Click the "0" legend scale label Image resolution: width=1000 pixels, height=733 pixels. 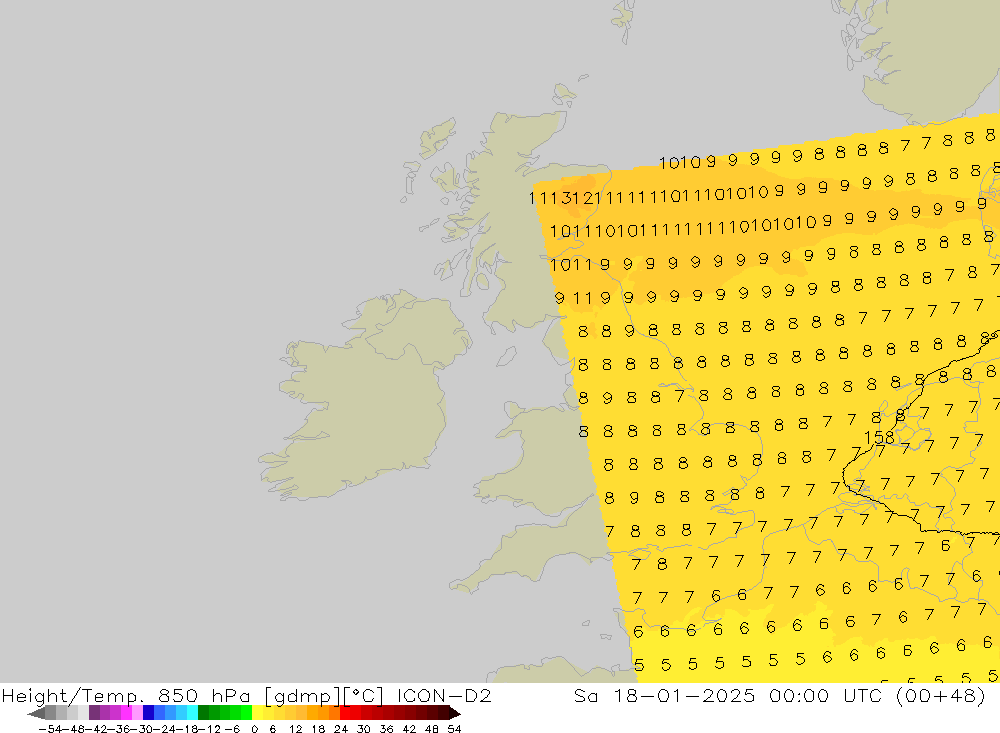[254, 729]
